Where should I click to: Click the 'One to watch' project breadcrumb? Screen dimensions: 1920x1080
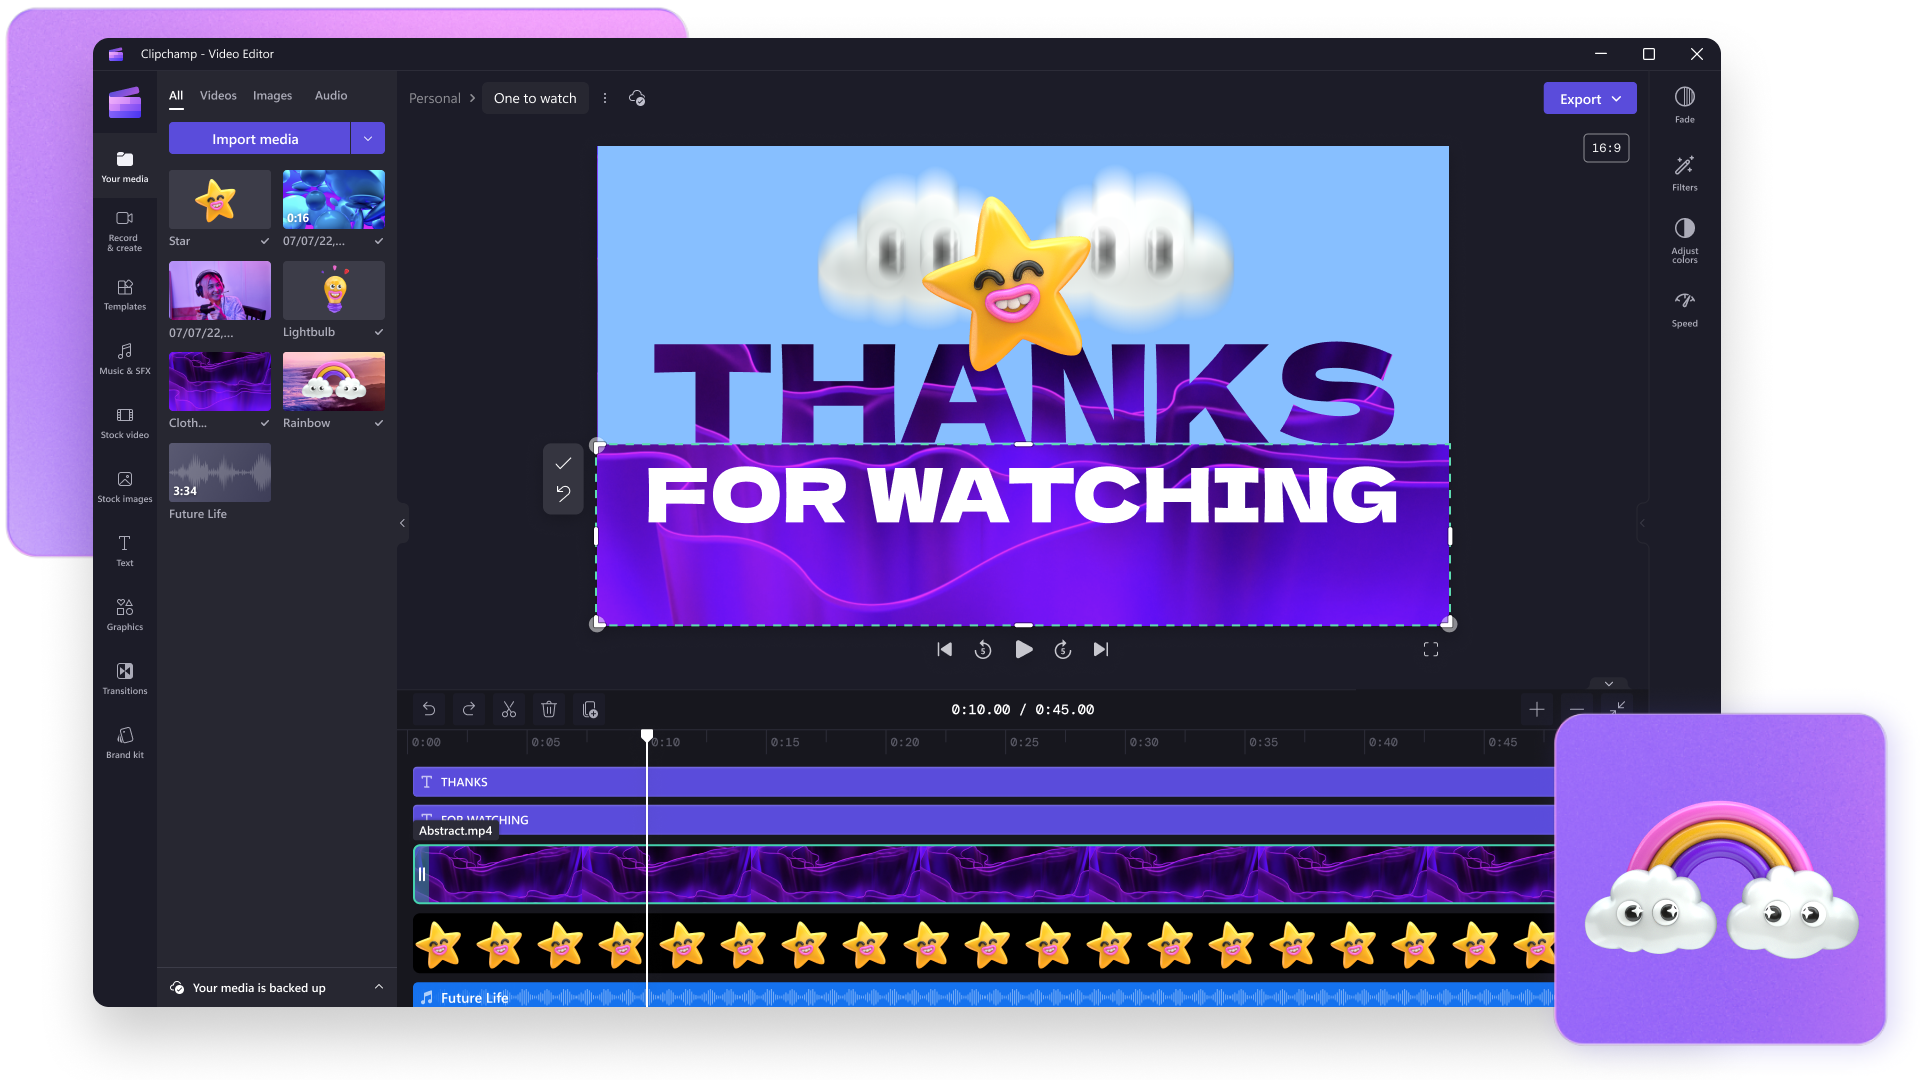[x=535, y=98]
